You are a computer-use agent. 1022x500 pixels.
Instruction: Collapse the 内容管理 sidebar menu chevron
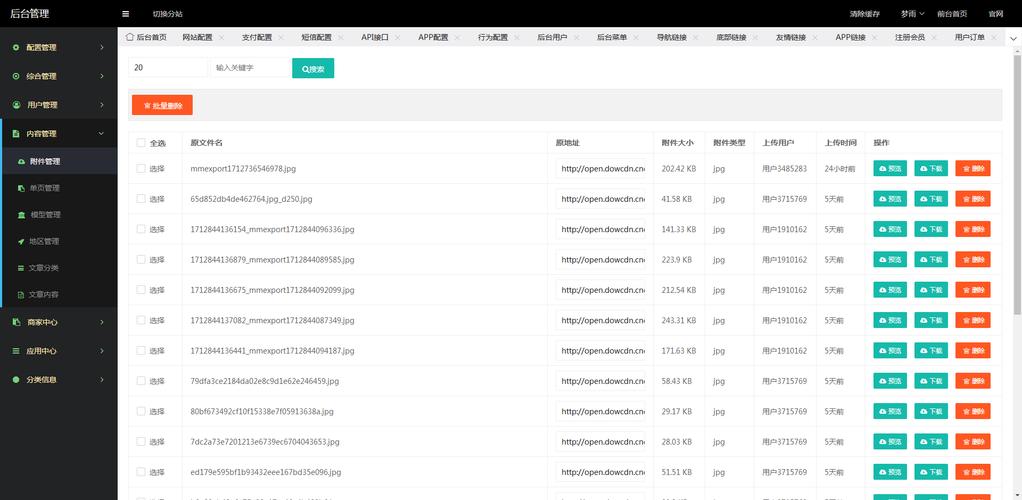[x=101, y=134]
